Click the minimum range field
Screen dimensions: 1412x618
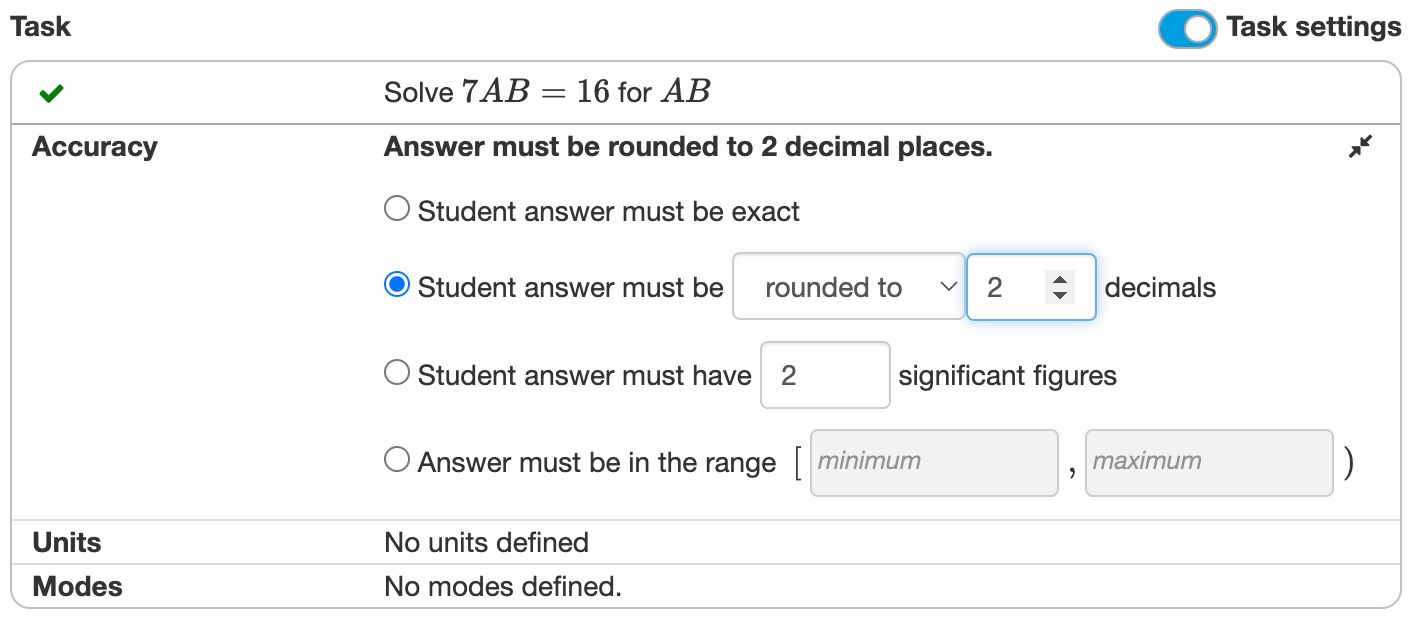pyautogui.click(x=933, y=462)
